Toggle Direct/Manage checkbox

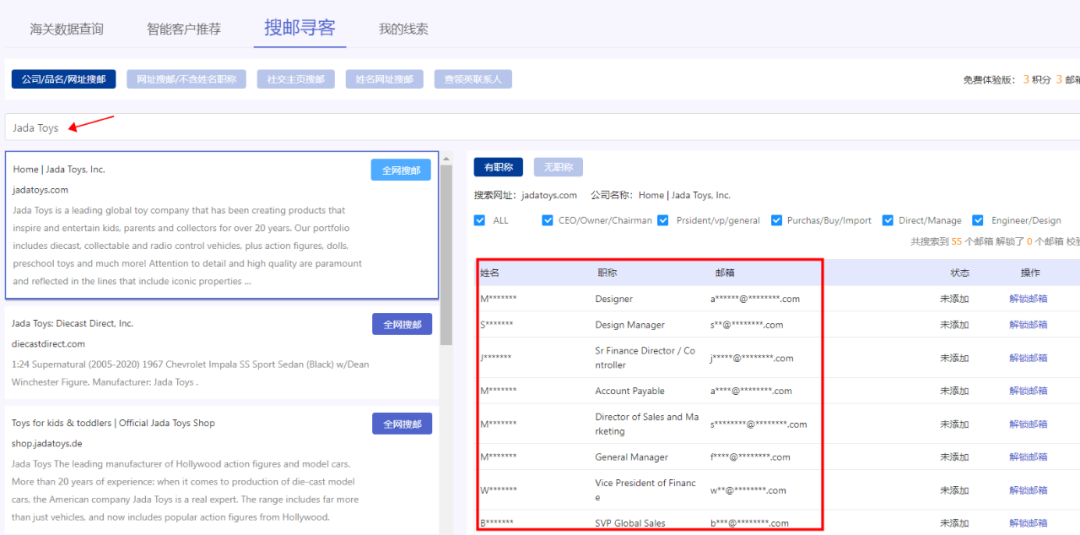[x=887, y=220]
